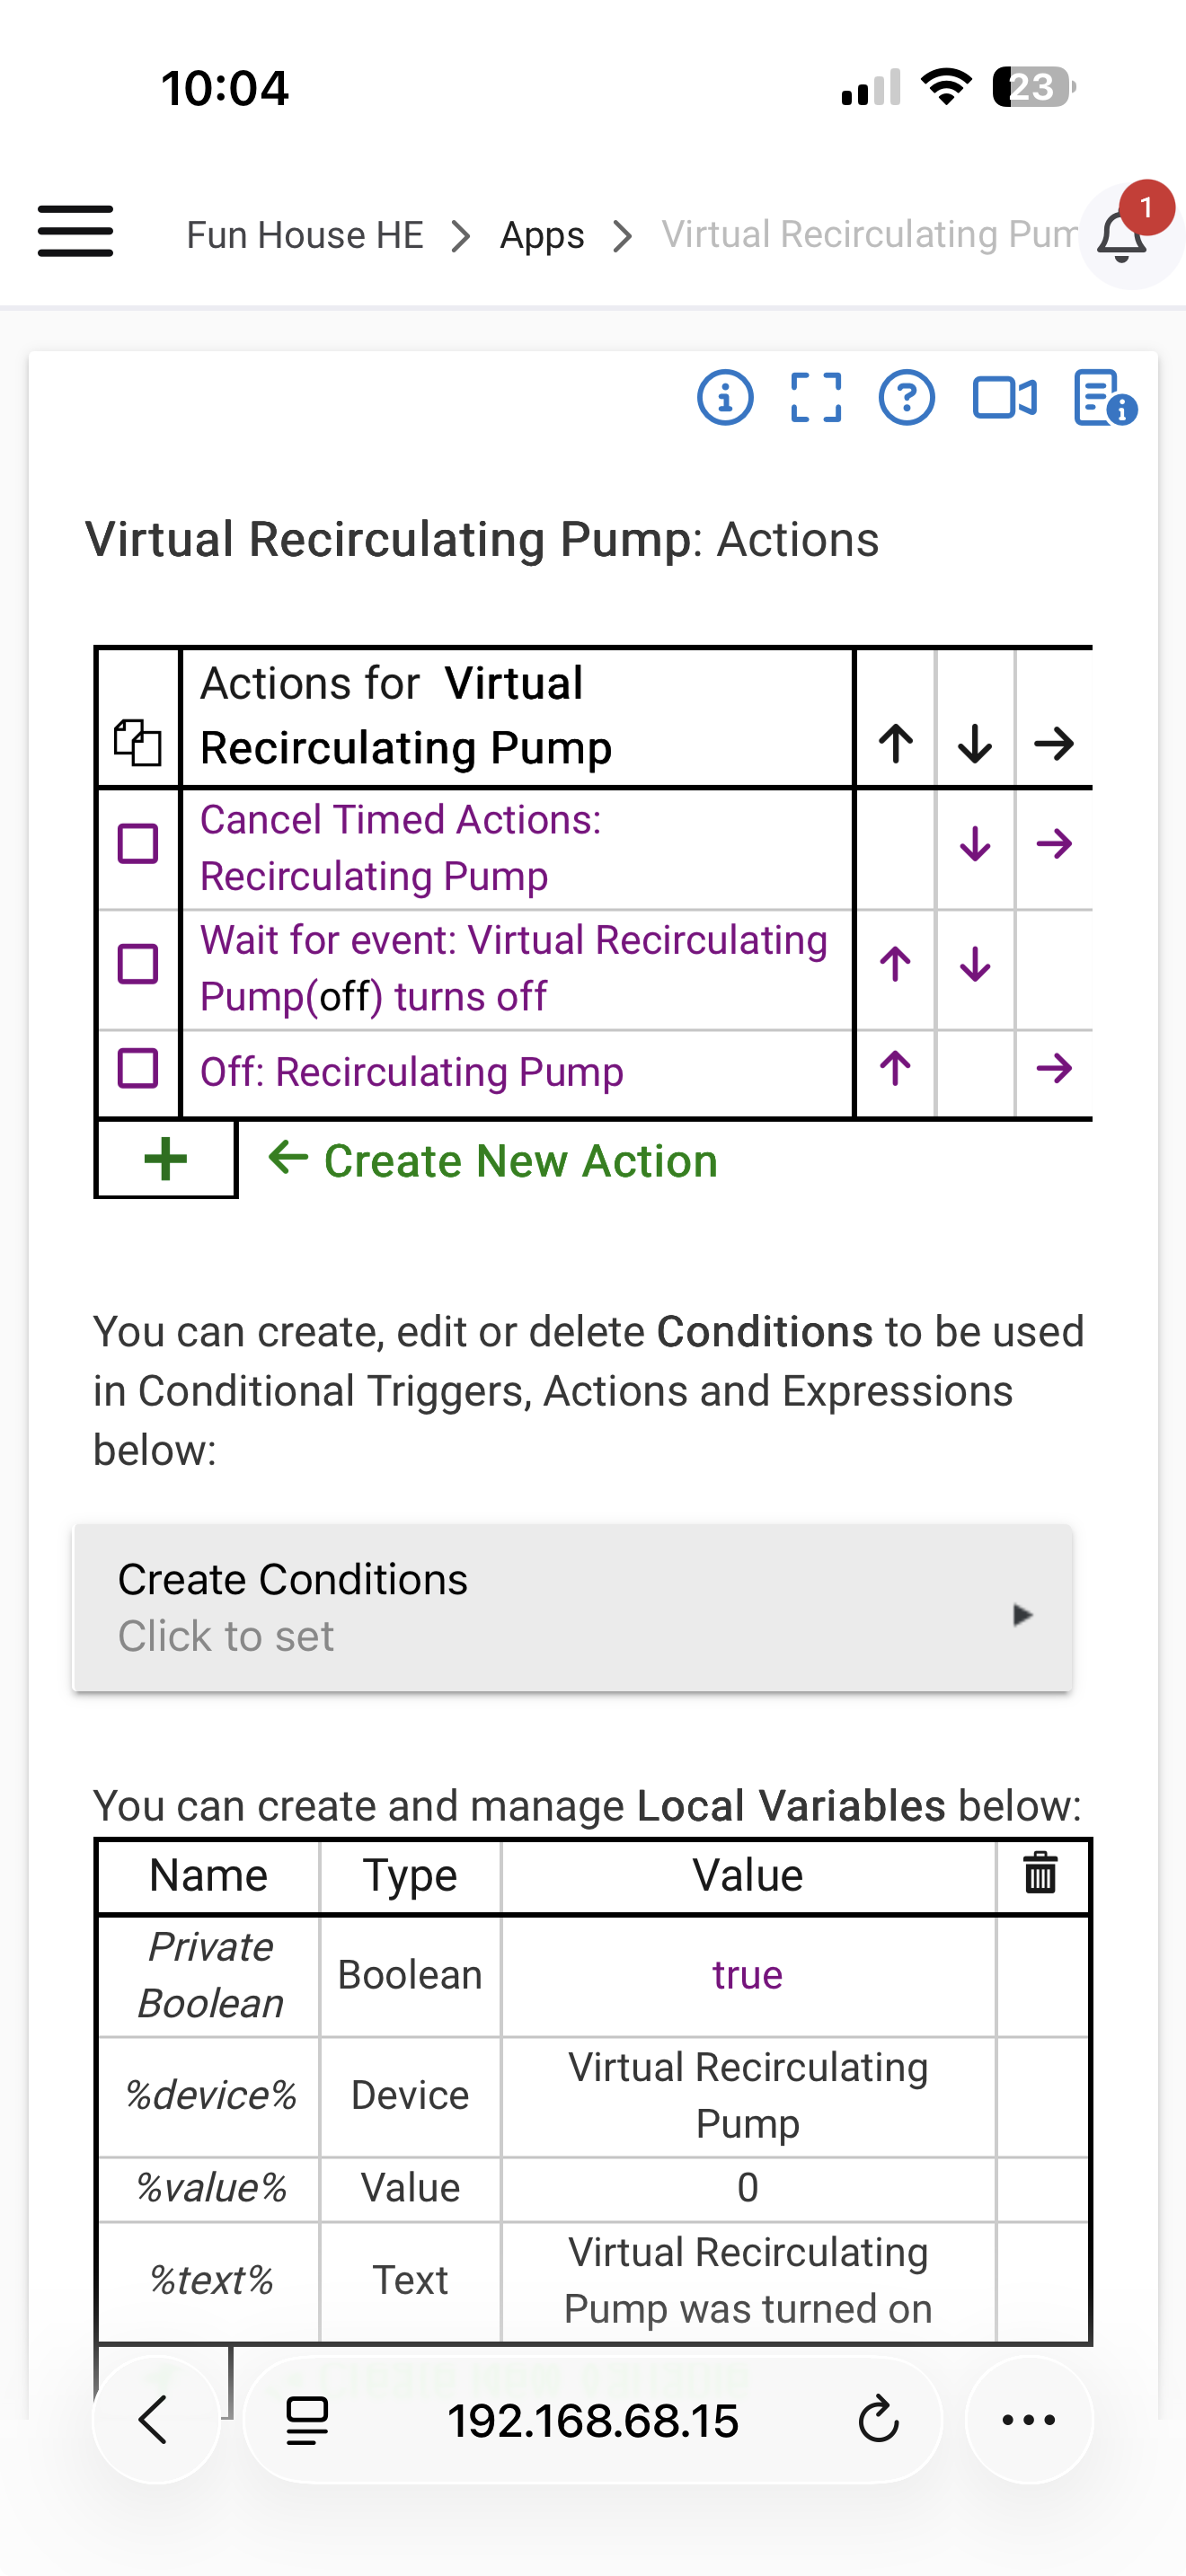Open the video tutorial camera icon
This screenshot has height=2576, width=1186.
click(x=1004, y=399)
